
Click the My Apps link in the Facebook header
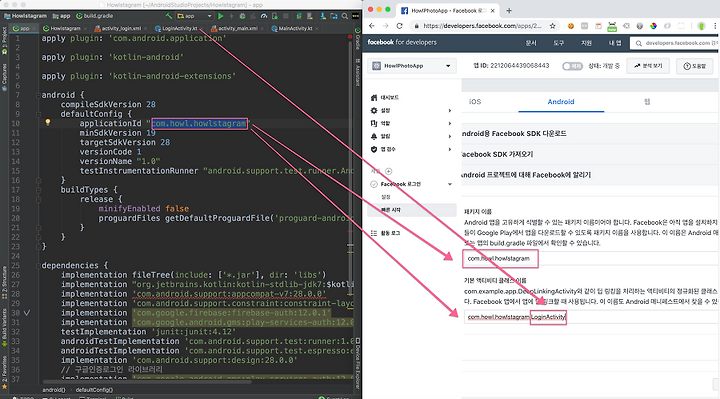615,43
